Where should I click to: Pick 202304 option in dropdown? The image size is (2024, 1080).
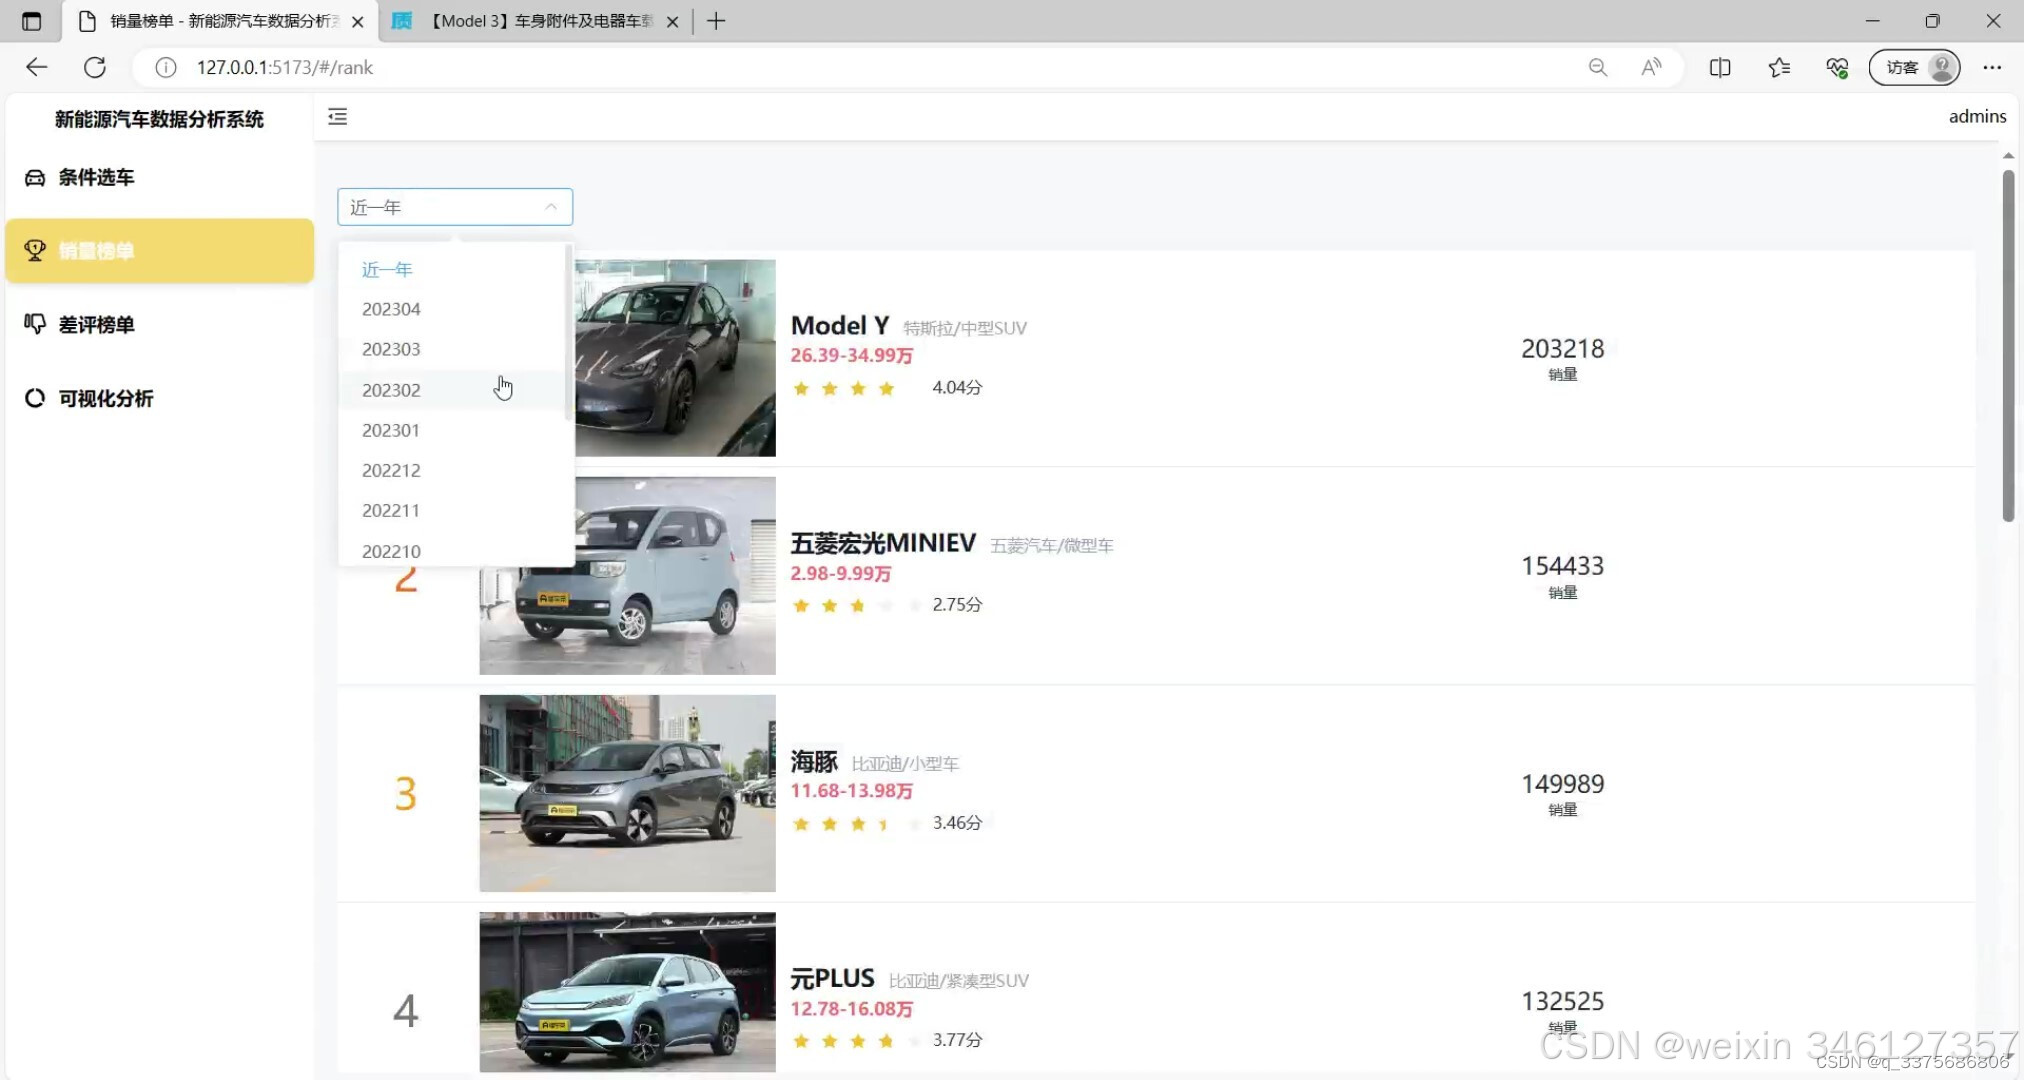tap(391, 309)
